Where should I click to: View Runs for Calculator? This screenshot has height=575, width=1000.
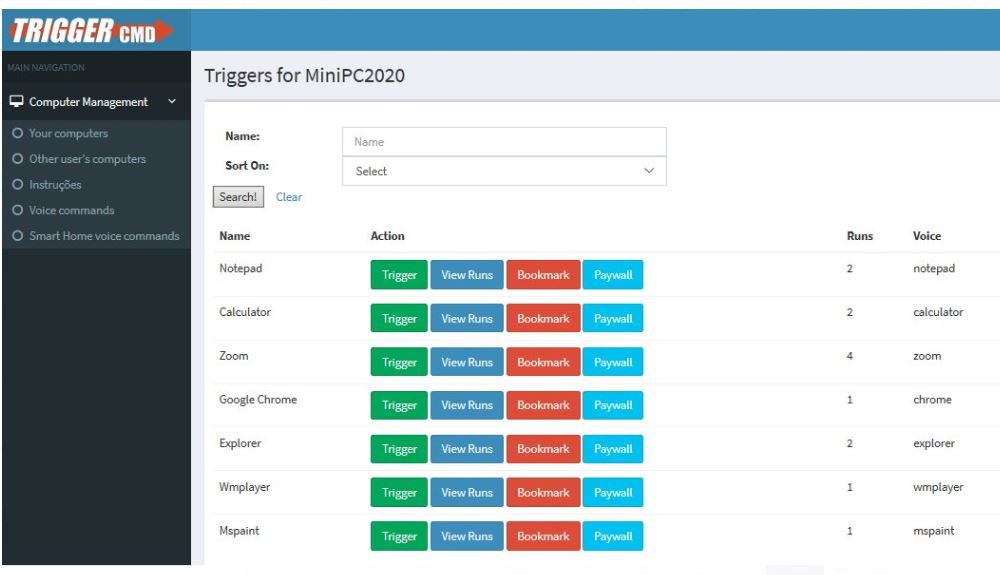[467, 318]
